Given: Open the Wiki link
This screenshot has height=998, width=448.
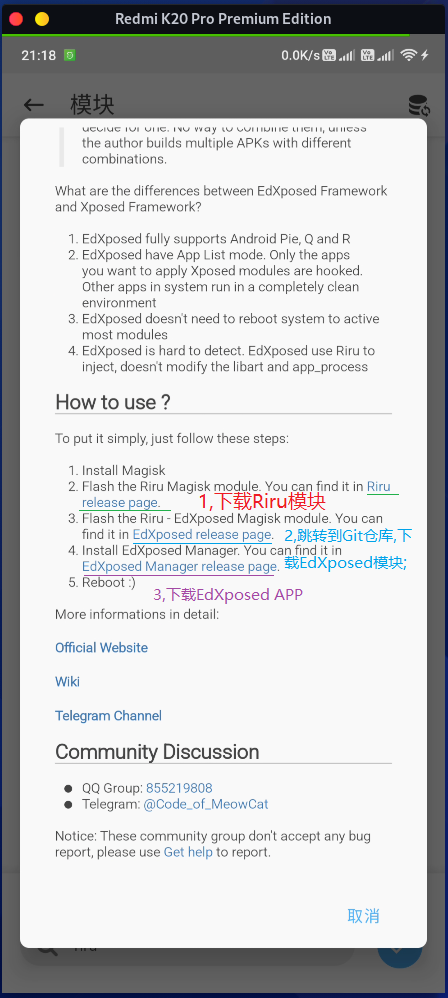Looking at the screenshot, I should (x=67, y=682).
